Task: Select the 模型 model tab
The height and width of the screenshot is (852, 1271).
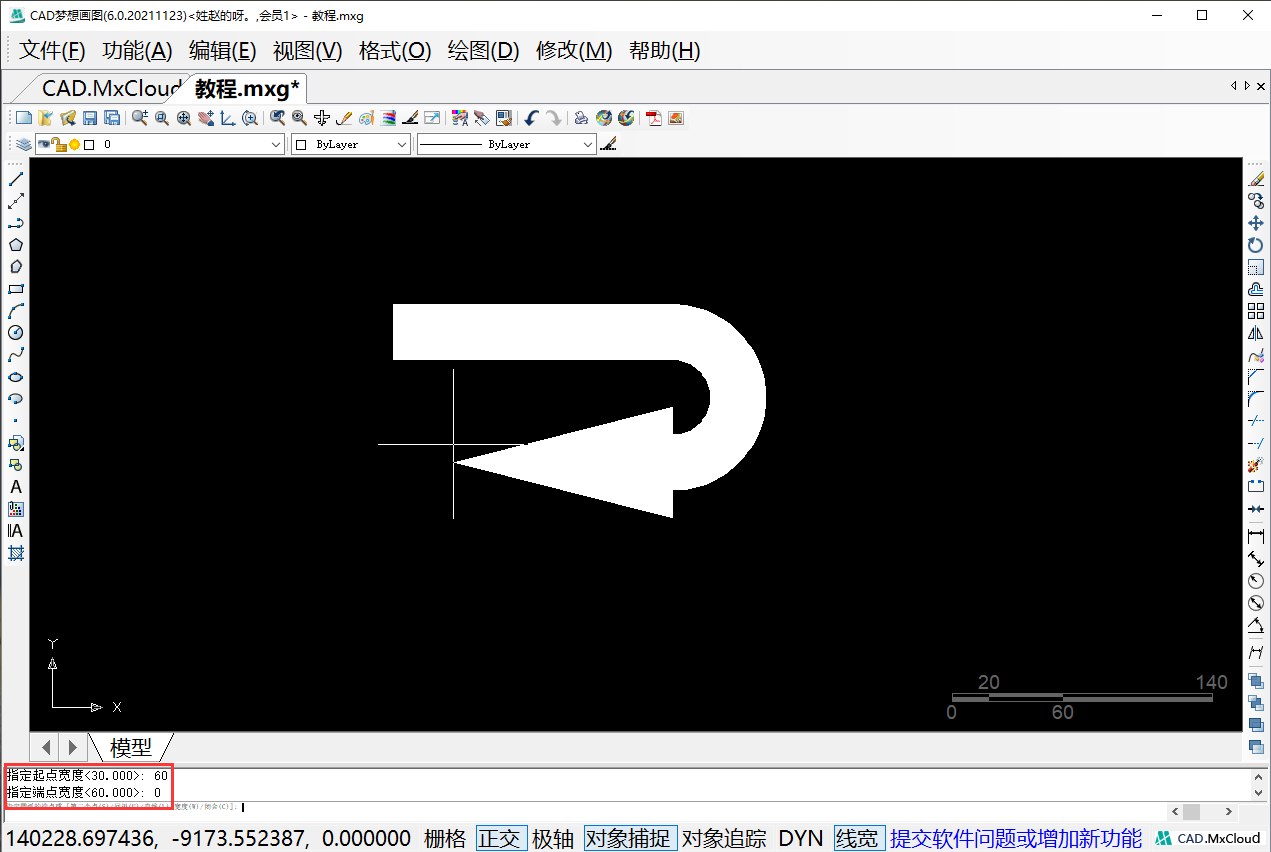Action: click(x=131, y=747)
